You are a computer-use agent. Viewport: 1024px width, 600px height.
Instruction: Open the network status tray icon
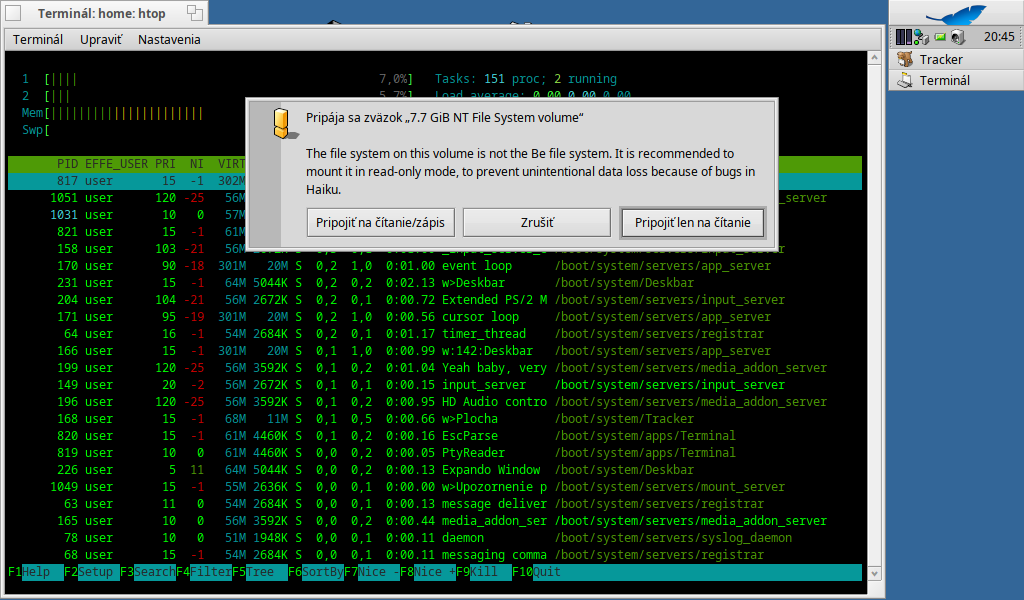click(x=921, y=37)
